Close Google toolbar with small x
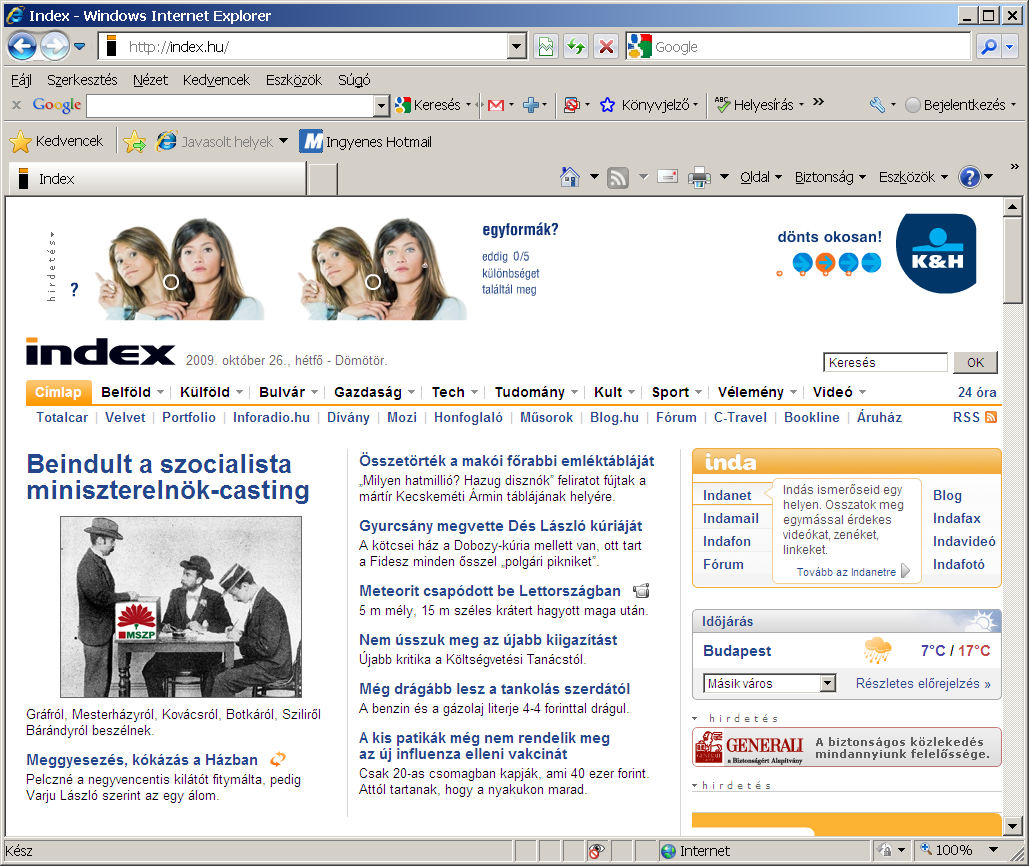 click(16, 104)
